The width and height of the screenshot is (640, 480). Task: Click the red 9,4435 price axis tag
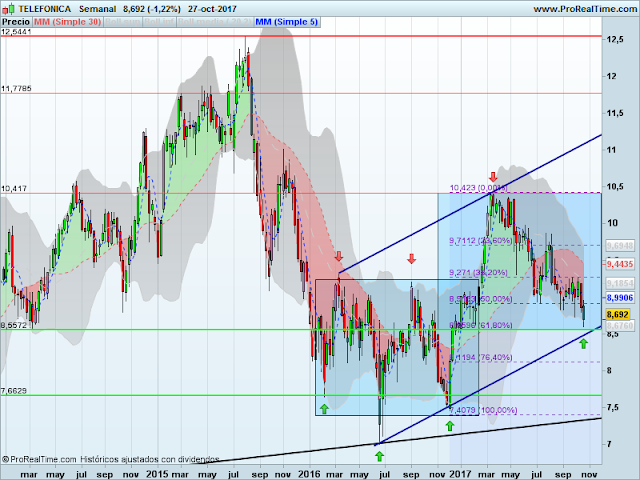(x=620, y=264)
